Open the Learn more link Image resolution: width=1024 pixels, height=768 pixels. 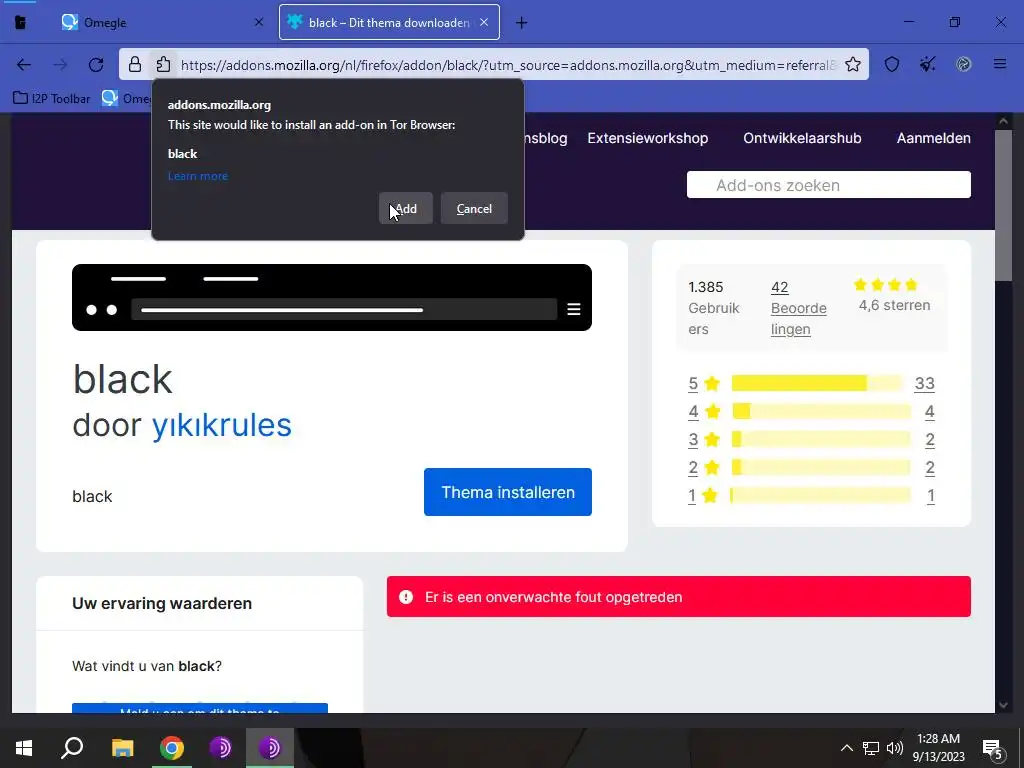tap(198, 176)
